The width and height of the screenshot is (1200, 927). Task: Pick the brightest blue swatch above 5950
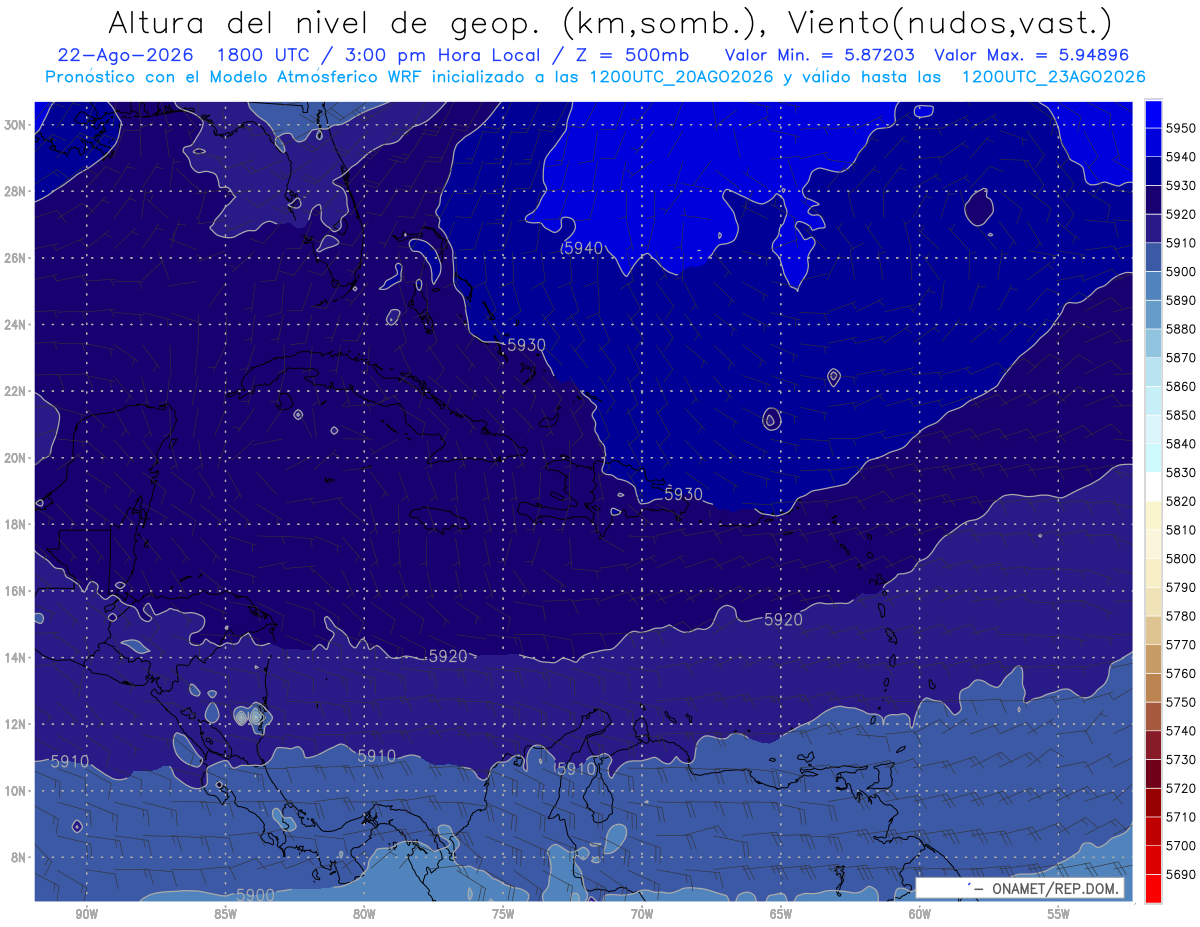[x=1152, y=114]
